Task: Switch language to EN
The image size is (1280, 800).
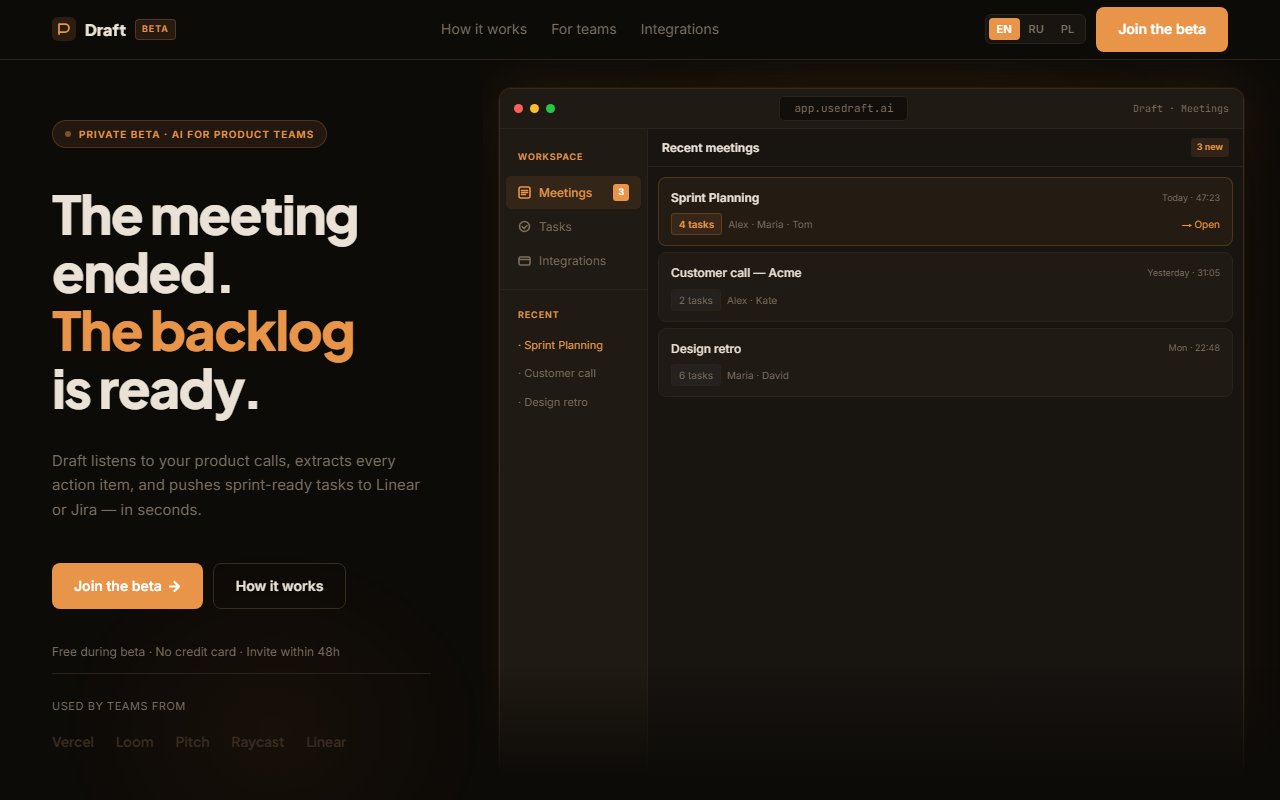Action: 1004,29
